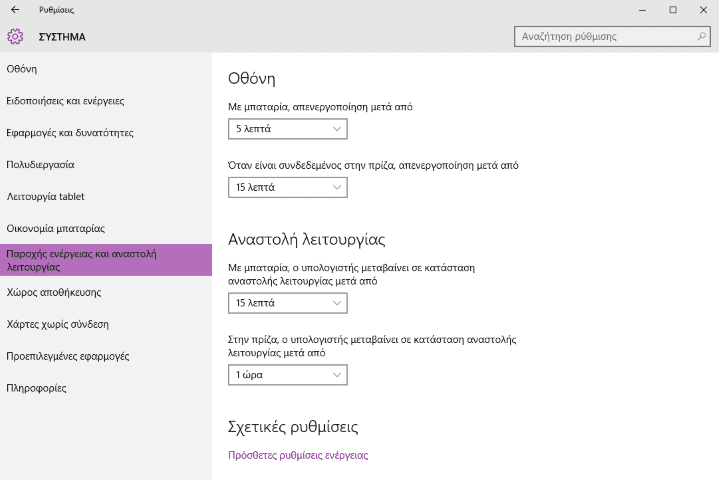
Task: Open Εφαρμογές και δυνατότητες section
Action: pos(70,133)
